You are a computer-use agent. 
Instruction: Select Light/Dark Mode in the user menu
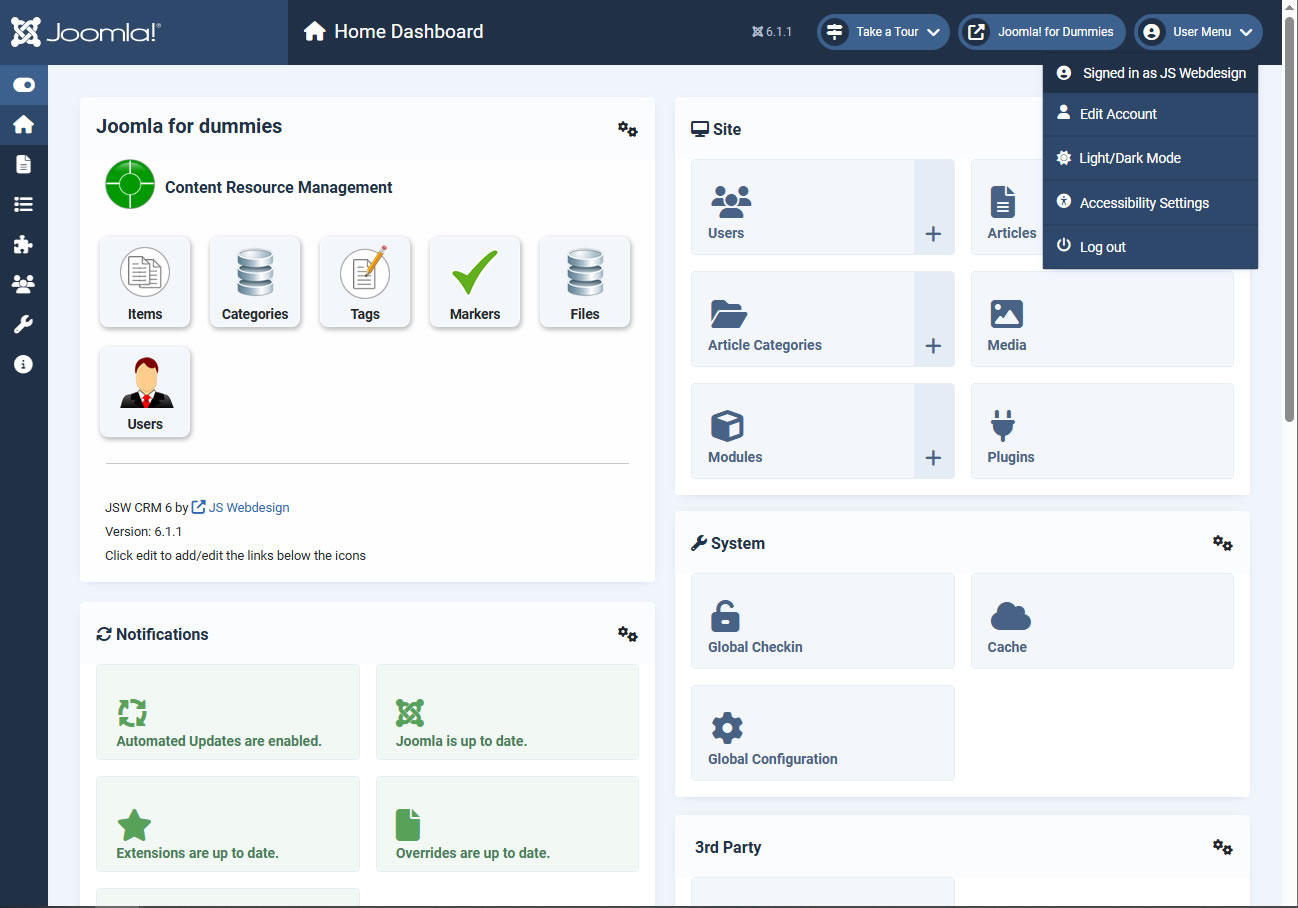[1150, 158]
